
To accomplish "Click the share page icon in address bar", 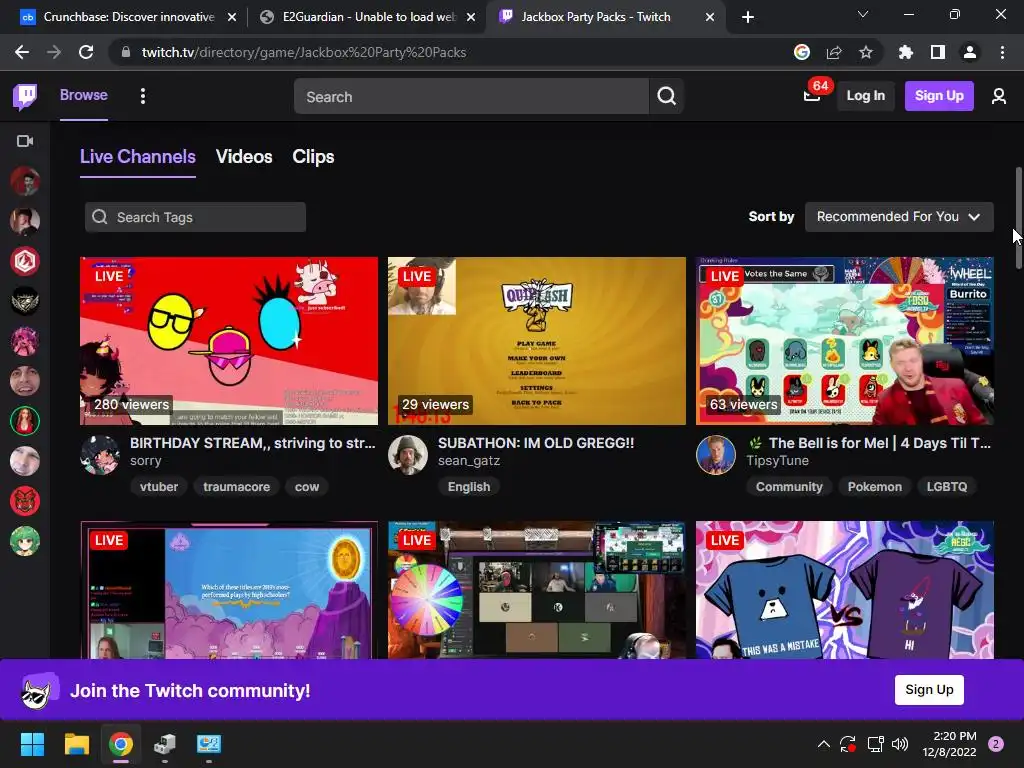I will [x=834, y=52].
